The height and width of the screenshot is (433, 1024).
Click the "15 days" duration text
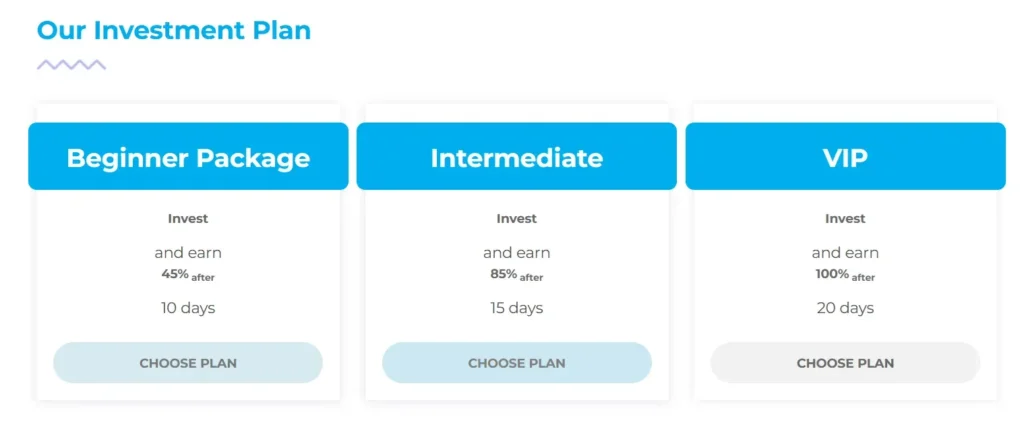(516, 308)
